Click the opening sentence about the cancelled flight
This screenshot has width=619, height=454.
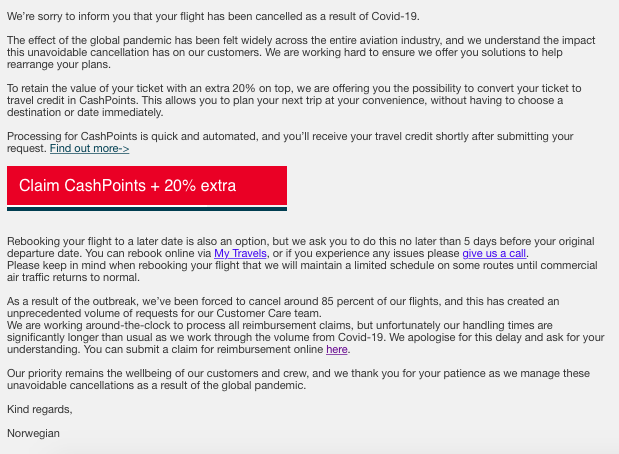(x=213, y=17)
